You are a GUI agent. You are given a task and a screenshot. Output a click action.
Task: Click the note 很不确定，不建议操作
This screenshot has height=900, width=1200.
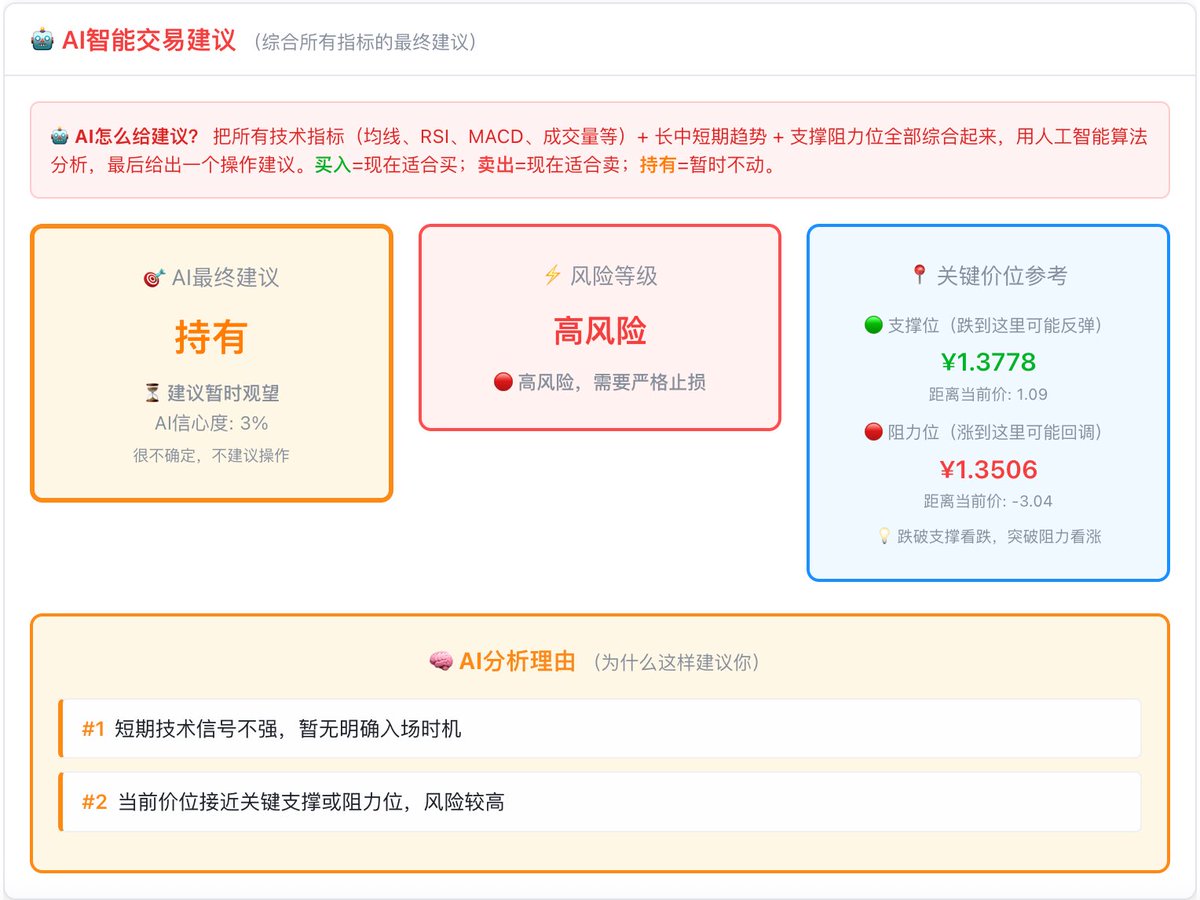(x=211, y=455)
